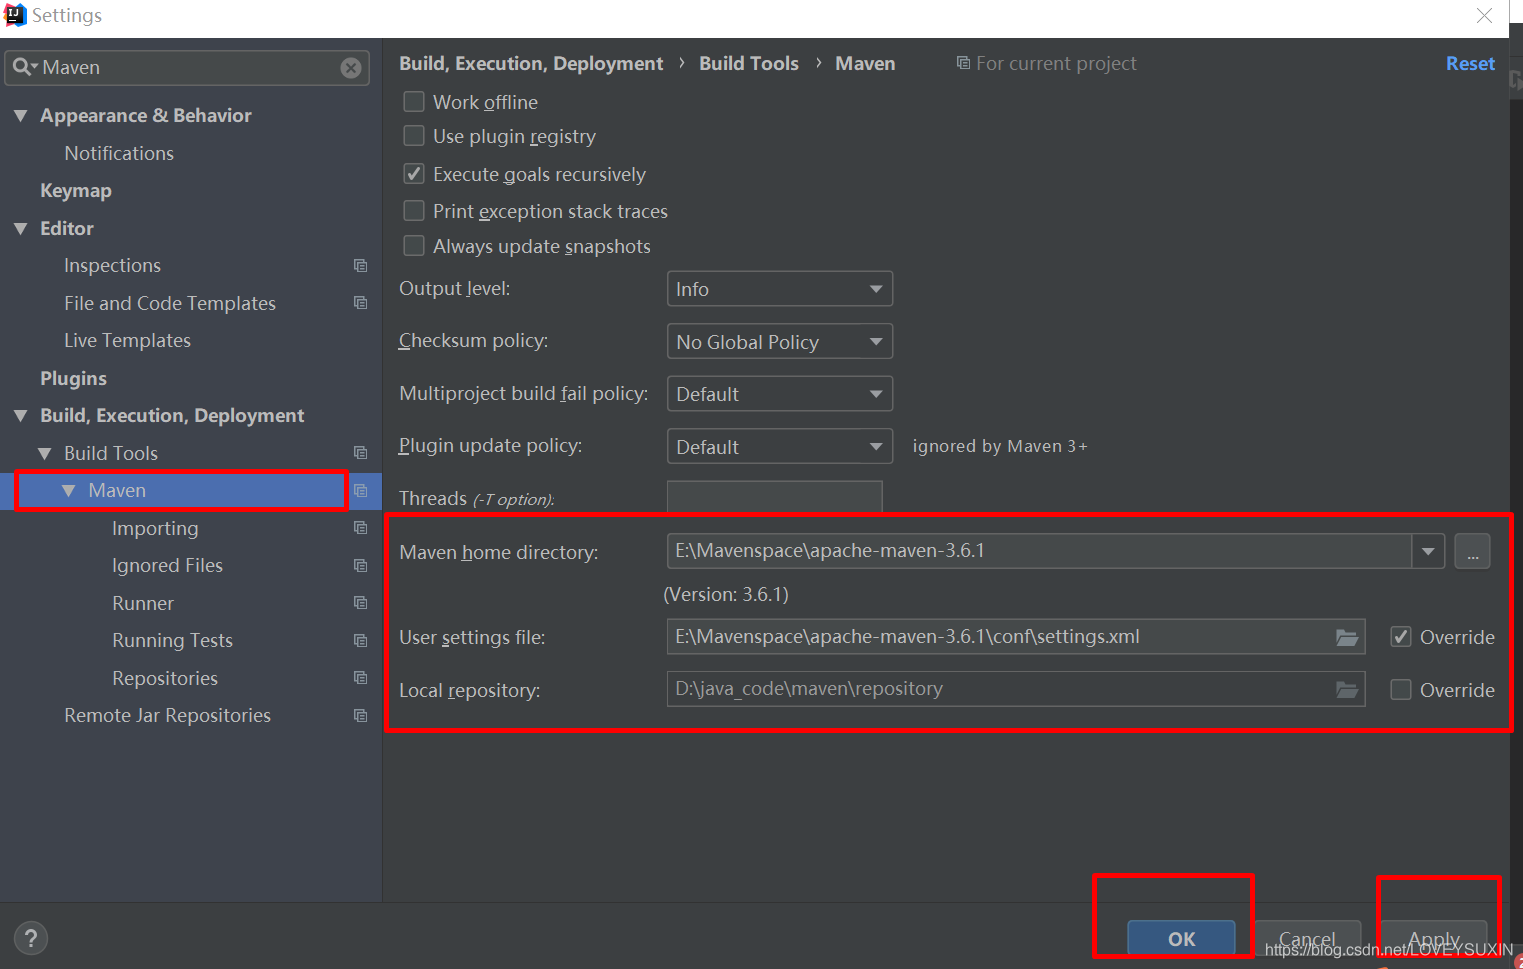The image size is (1523, 969).
Task: Enable Work offline checkbox
Action: (414, 102)
